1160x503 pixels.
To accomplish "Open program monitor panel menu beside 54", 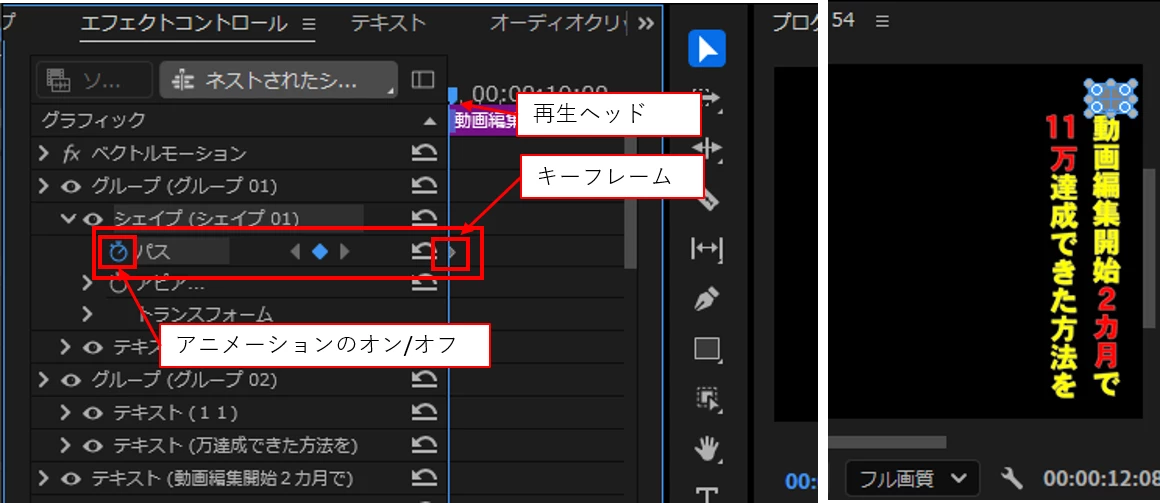I will pyautogui.click(x=882, y=21).
